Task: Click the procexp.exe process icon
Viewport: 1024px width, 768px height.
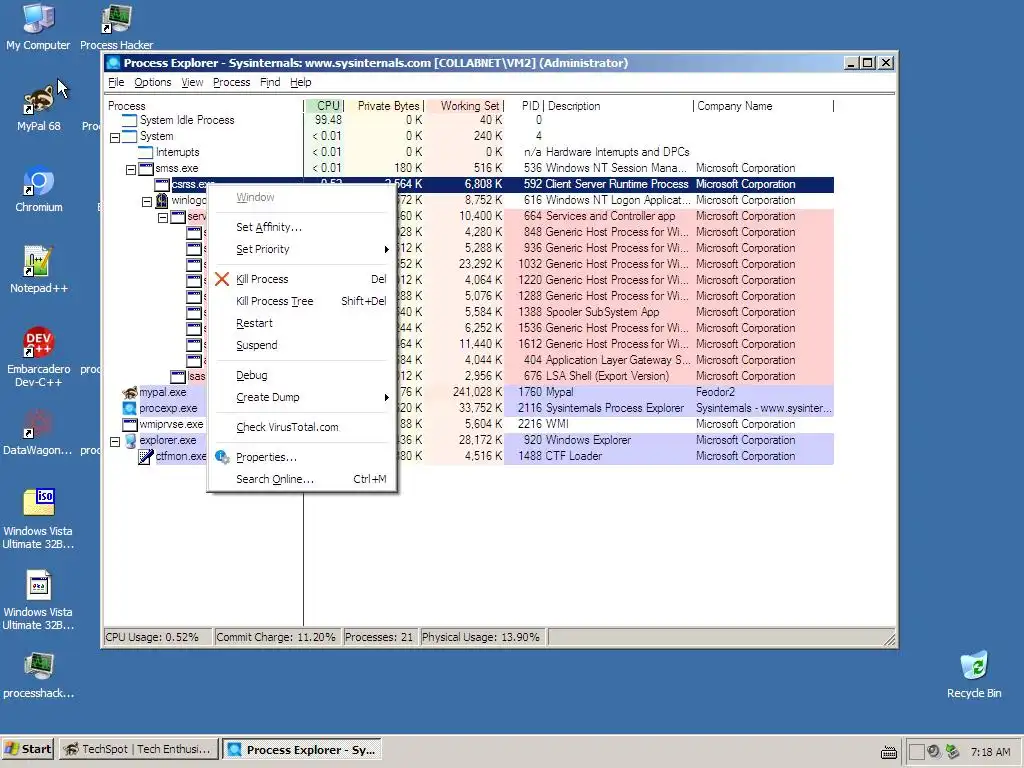Action: 129,408
